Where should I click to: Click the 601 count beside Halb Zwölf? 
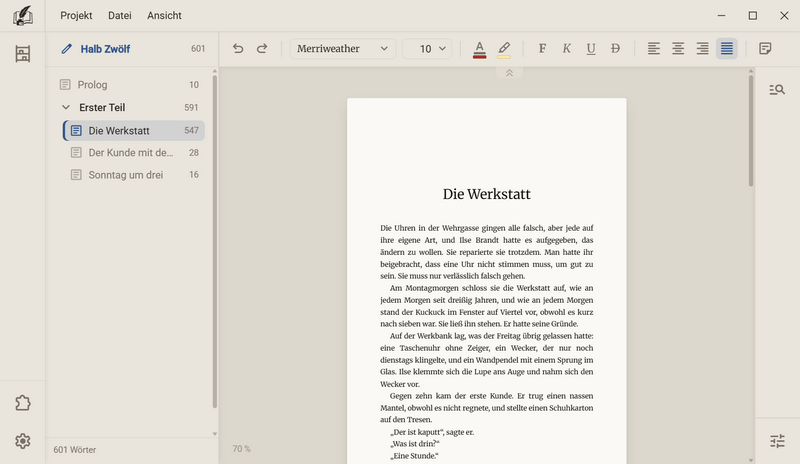(x=198, y=49)
